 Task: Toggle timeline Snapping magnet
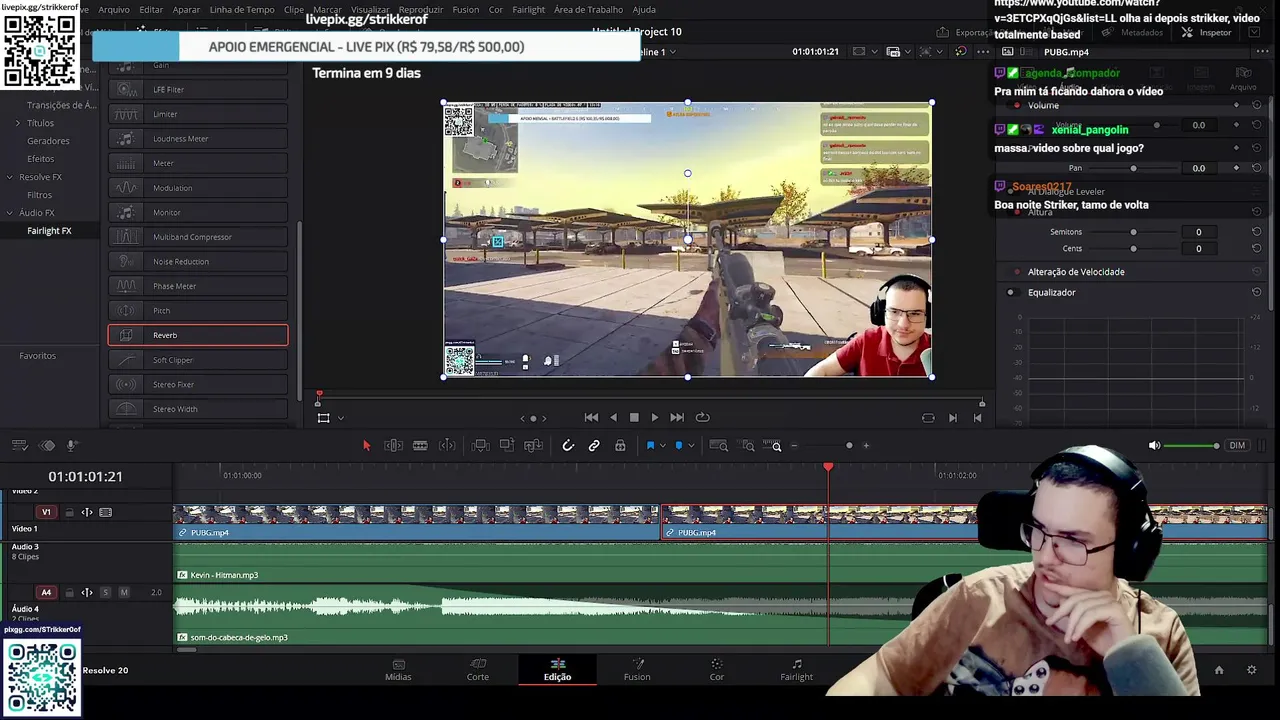568,446
